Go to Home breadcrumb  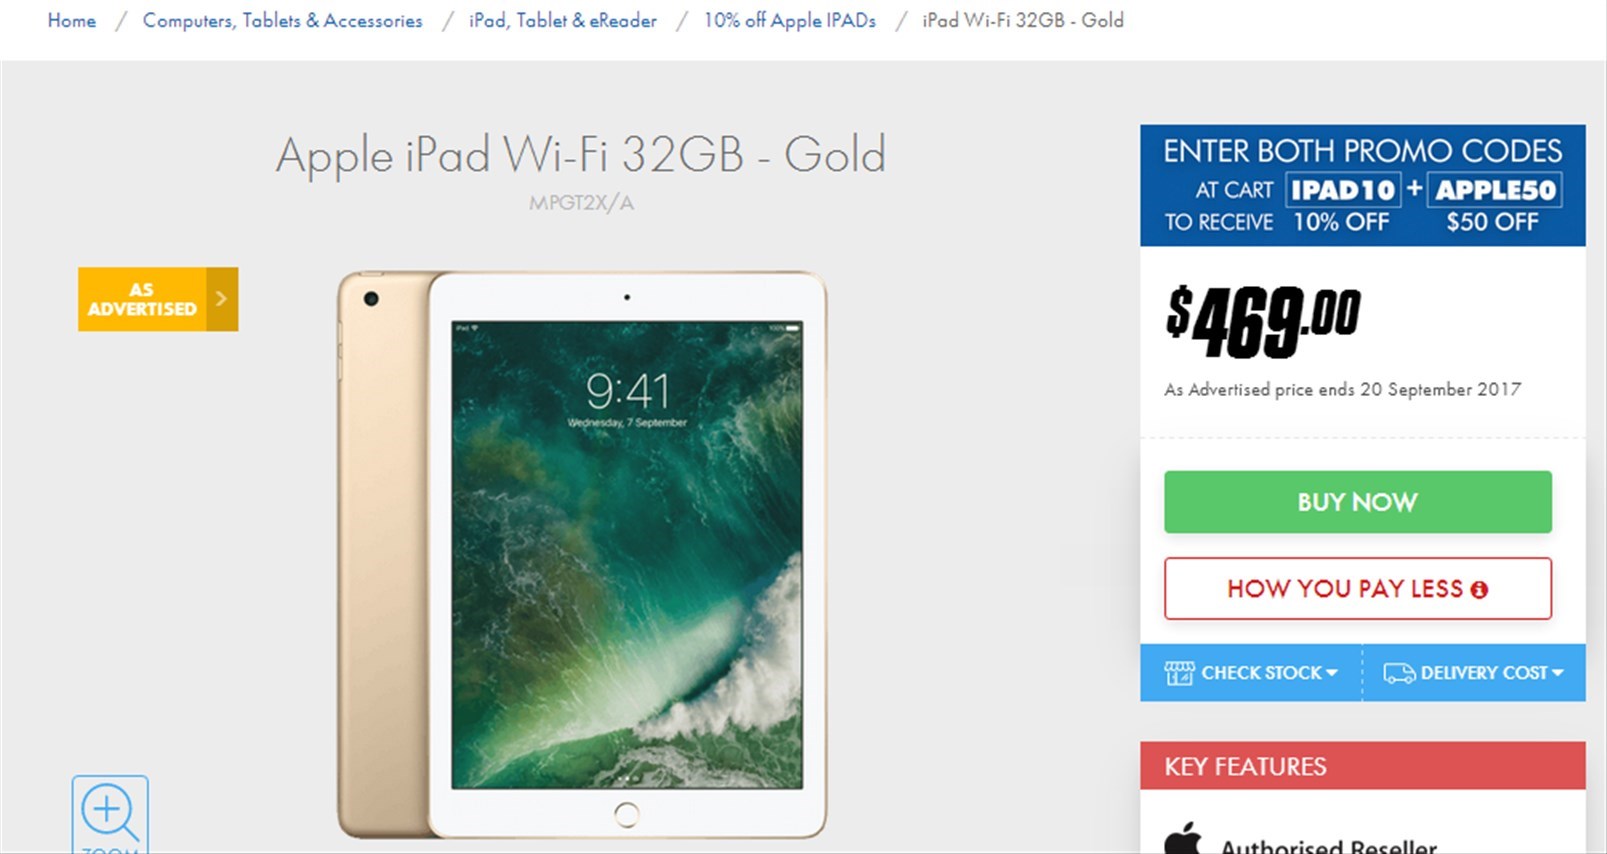72,20
